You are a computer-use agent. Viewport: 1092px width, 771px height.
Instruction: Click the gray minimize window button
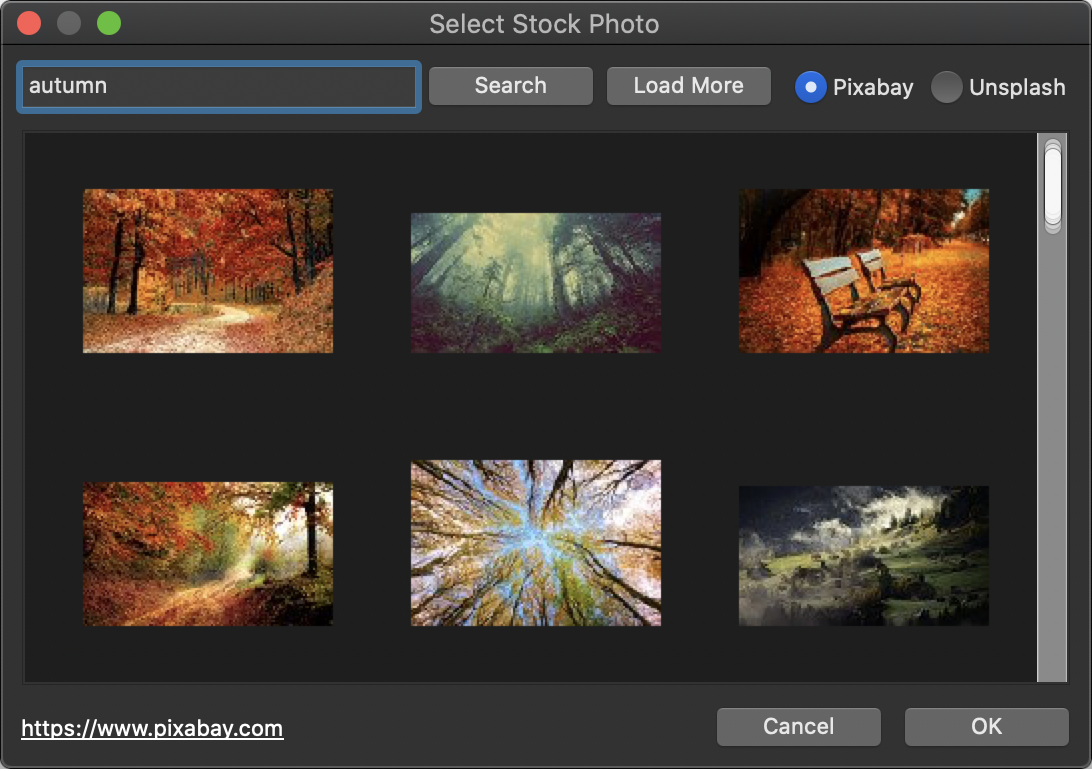pos(69,23)
